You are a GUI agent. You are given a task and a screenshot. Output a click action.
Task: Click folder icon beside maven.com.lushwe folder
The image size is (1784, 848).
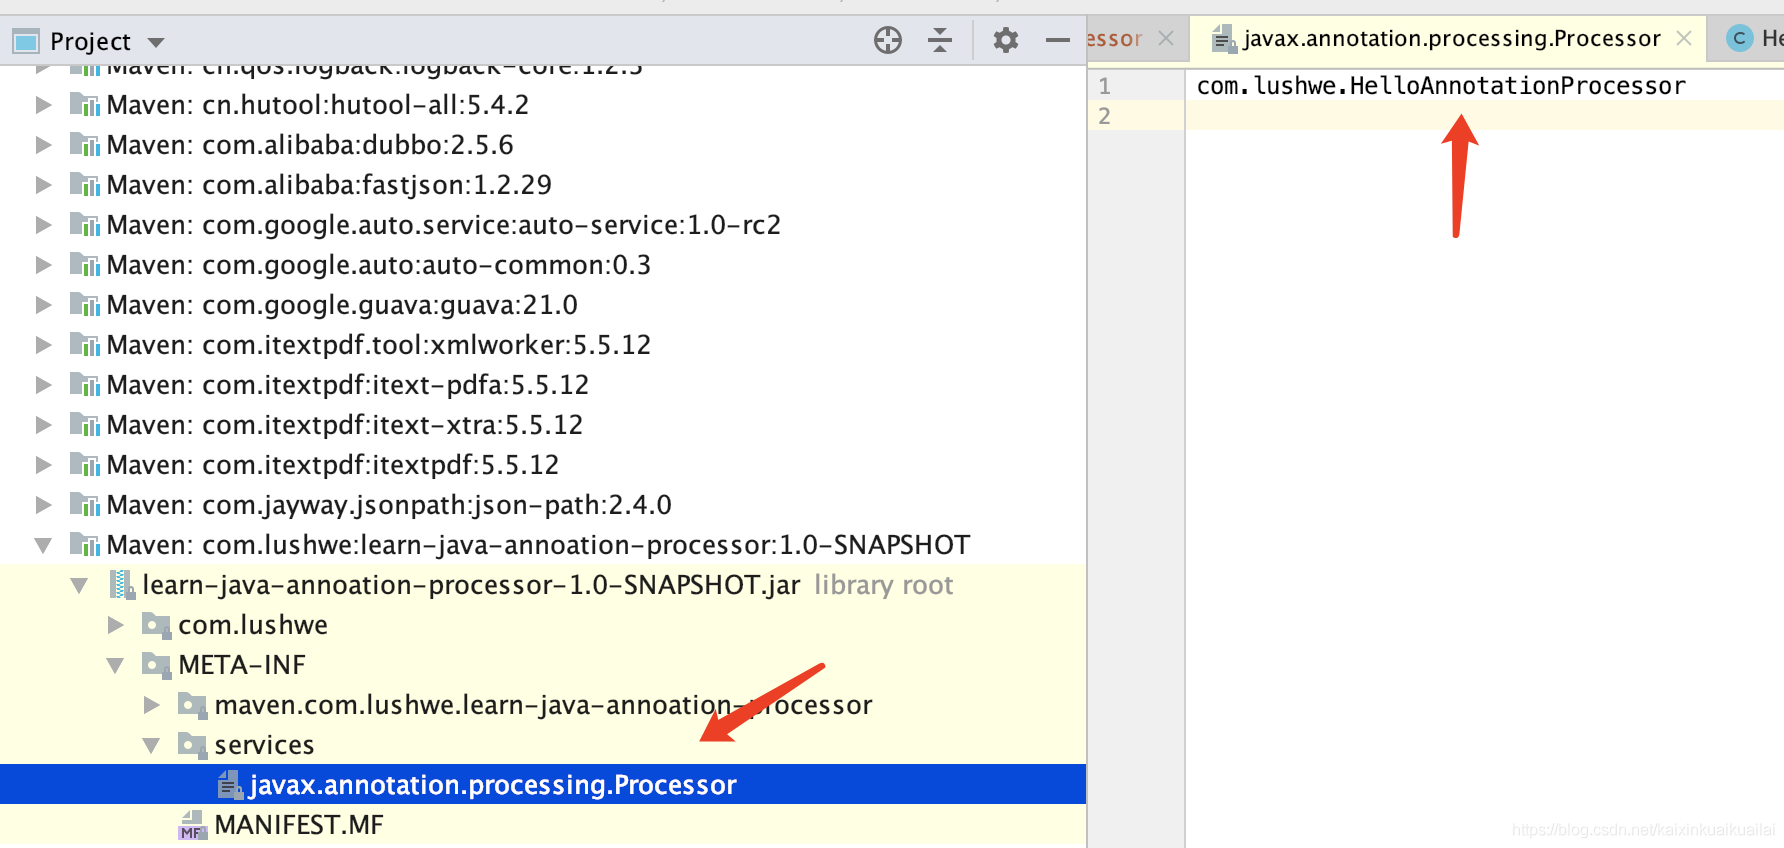[x=192, y=706]
